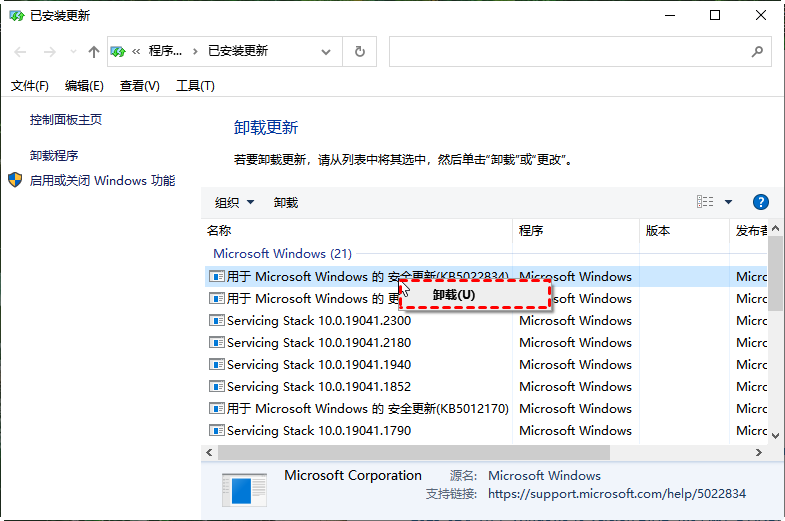Click the horizontal scrollbar thumb
Viewport: 785px width, 521px height.
click(414, 452)
